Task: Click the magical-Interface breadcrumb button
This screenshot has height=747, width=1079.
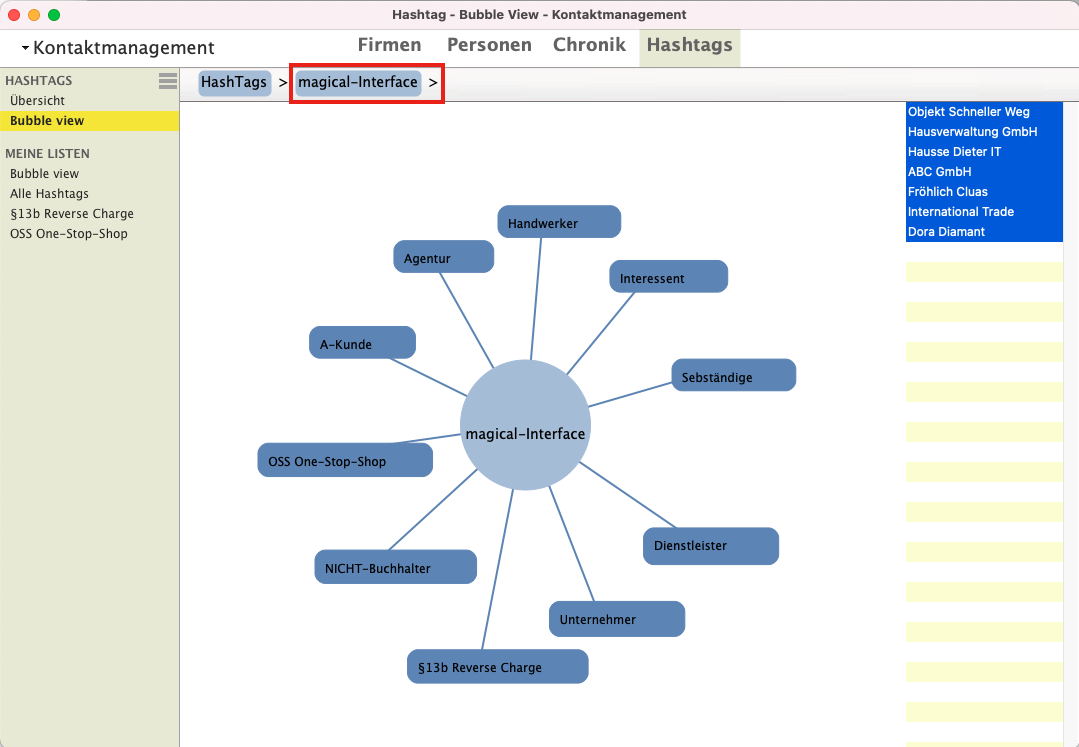Action: (x=358, y=82)
